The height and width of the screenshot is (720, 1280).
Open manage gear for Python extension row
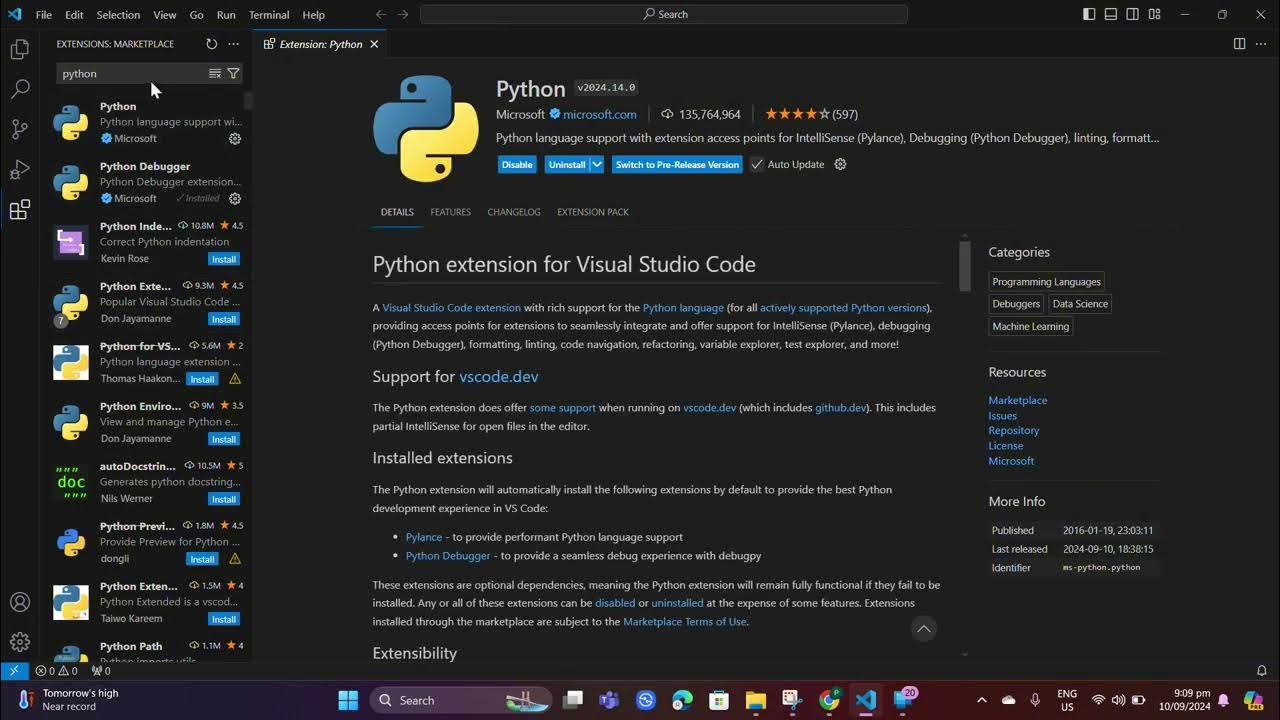click(235, 139)
